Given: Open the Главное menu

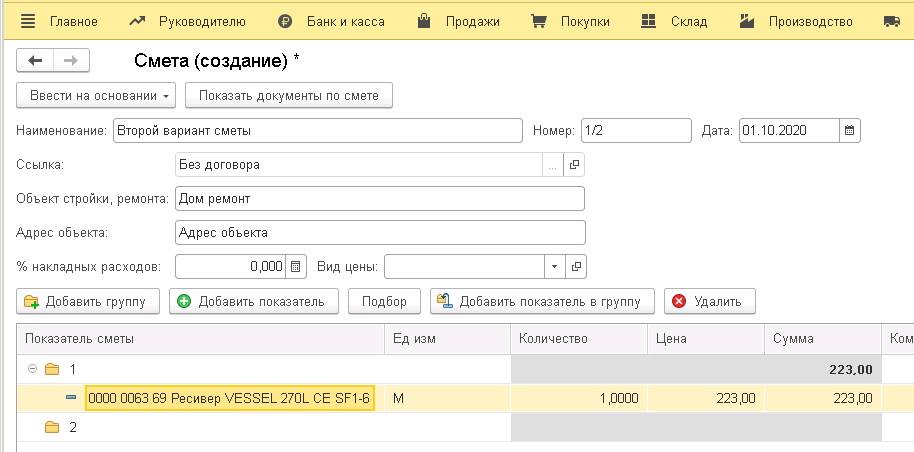Looking at the screenshot, I should (x=73, y=22).
